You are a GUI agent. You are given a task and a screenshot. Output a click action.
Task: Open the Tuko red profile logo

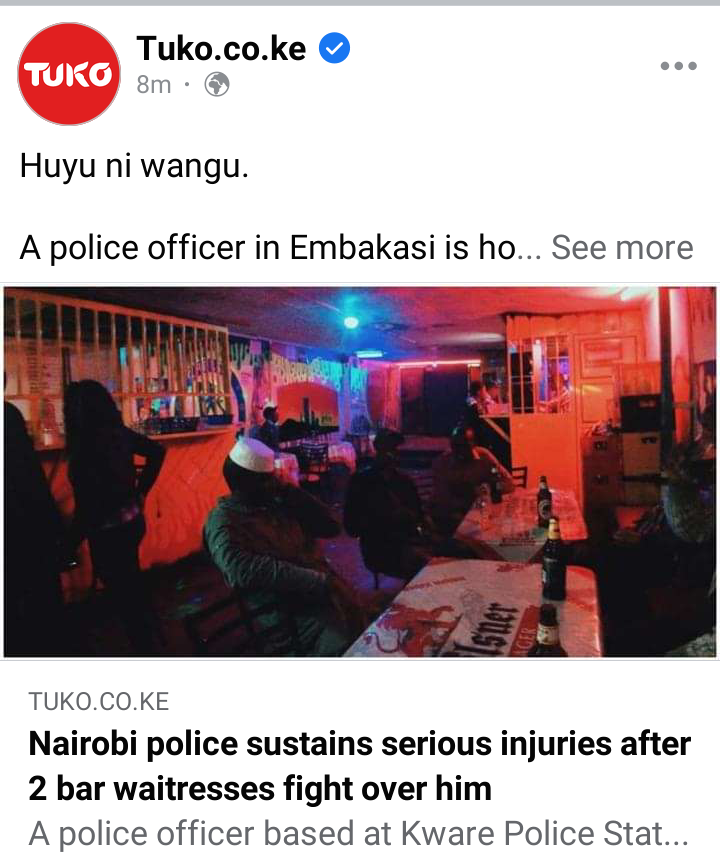[69, 73]
